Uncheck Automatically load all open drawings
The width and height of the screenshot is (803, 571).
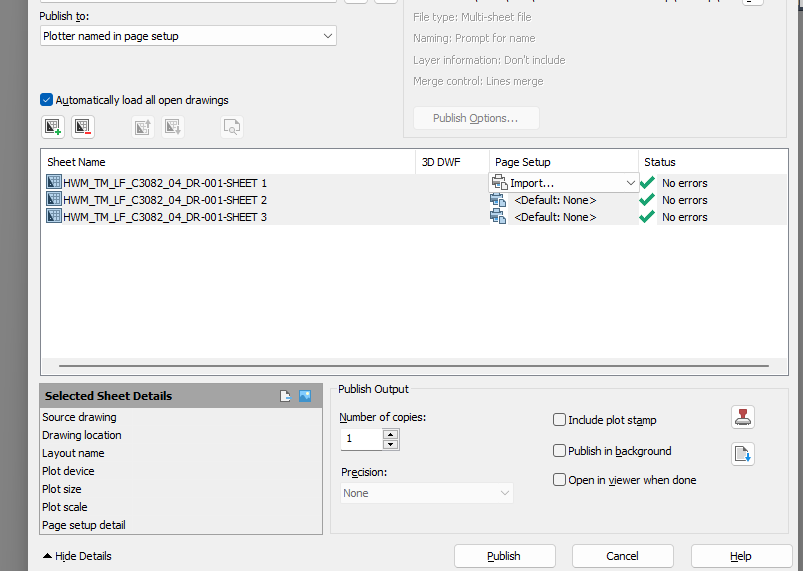(x=46, y=99)
